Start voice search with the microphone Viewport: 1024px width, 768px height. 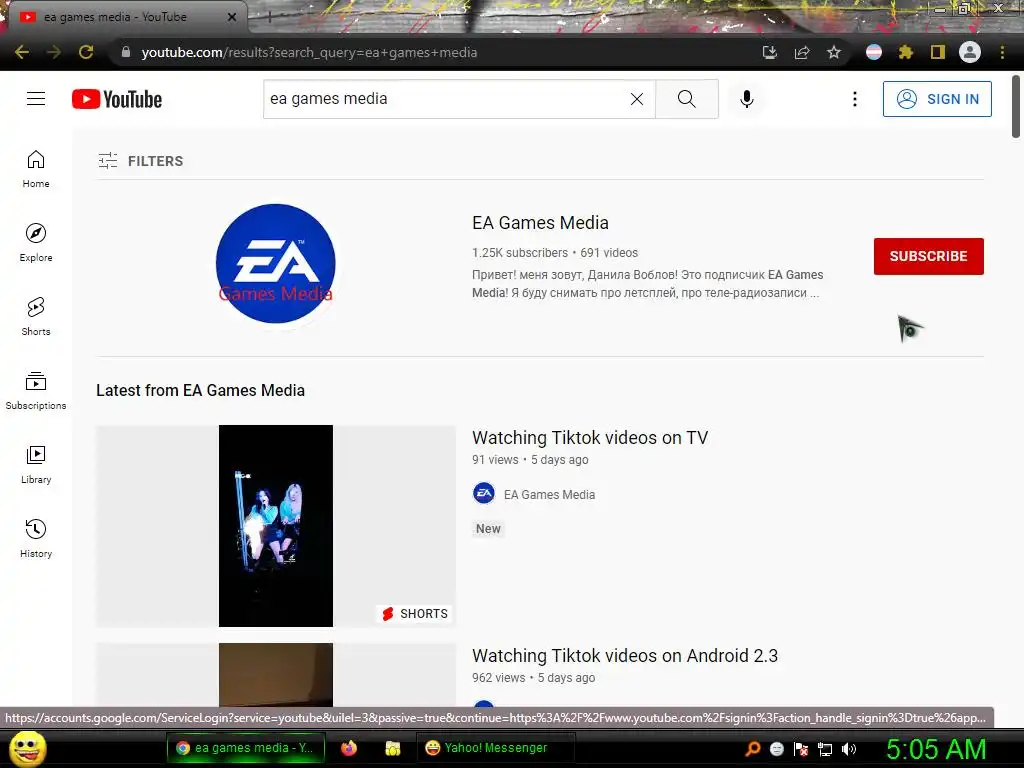point(746,99)
